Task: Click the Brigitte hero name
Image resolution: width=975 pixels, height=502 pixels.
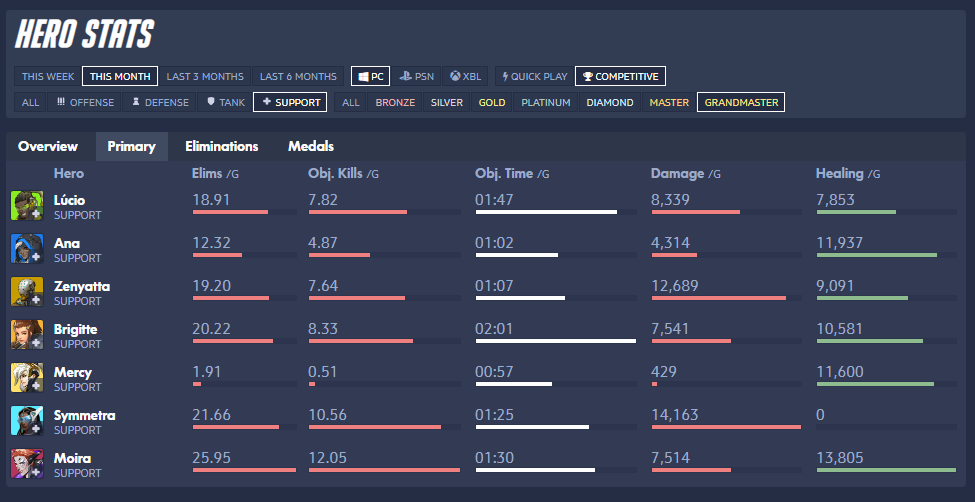Action: [x=75, y=329]
